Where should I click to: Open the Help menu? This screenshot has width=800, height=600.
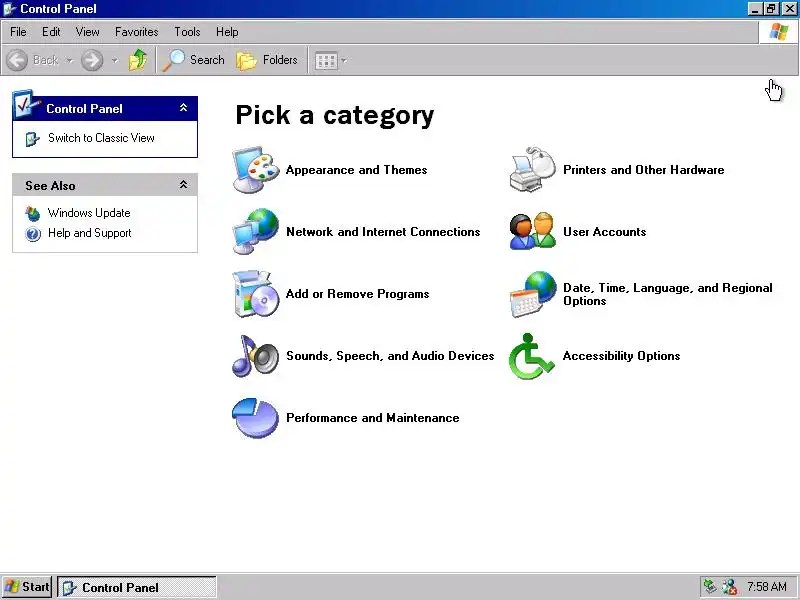pyautogui.click(x=227, y=32)
